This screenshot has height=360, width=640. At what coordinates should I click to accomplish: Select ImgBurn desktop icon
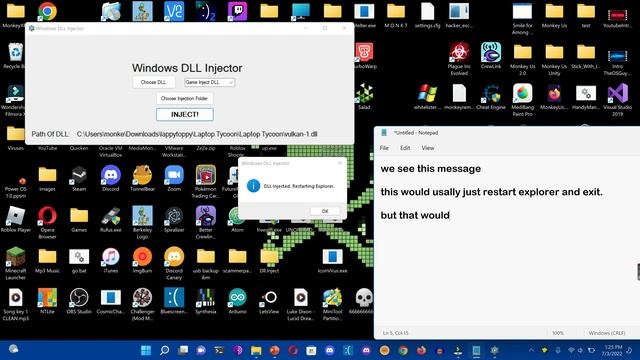142,260
